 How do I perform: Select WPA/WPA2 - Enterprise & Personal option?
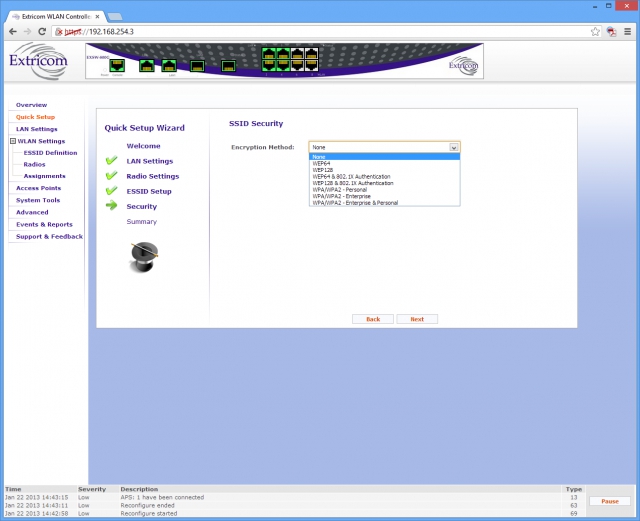(384, 203)
